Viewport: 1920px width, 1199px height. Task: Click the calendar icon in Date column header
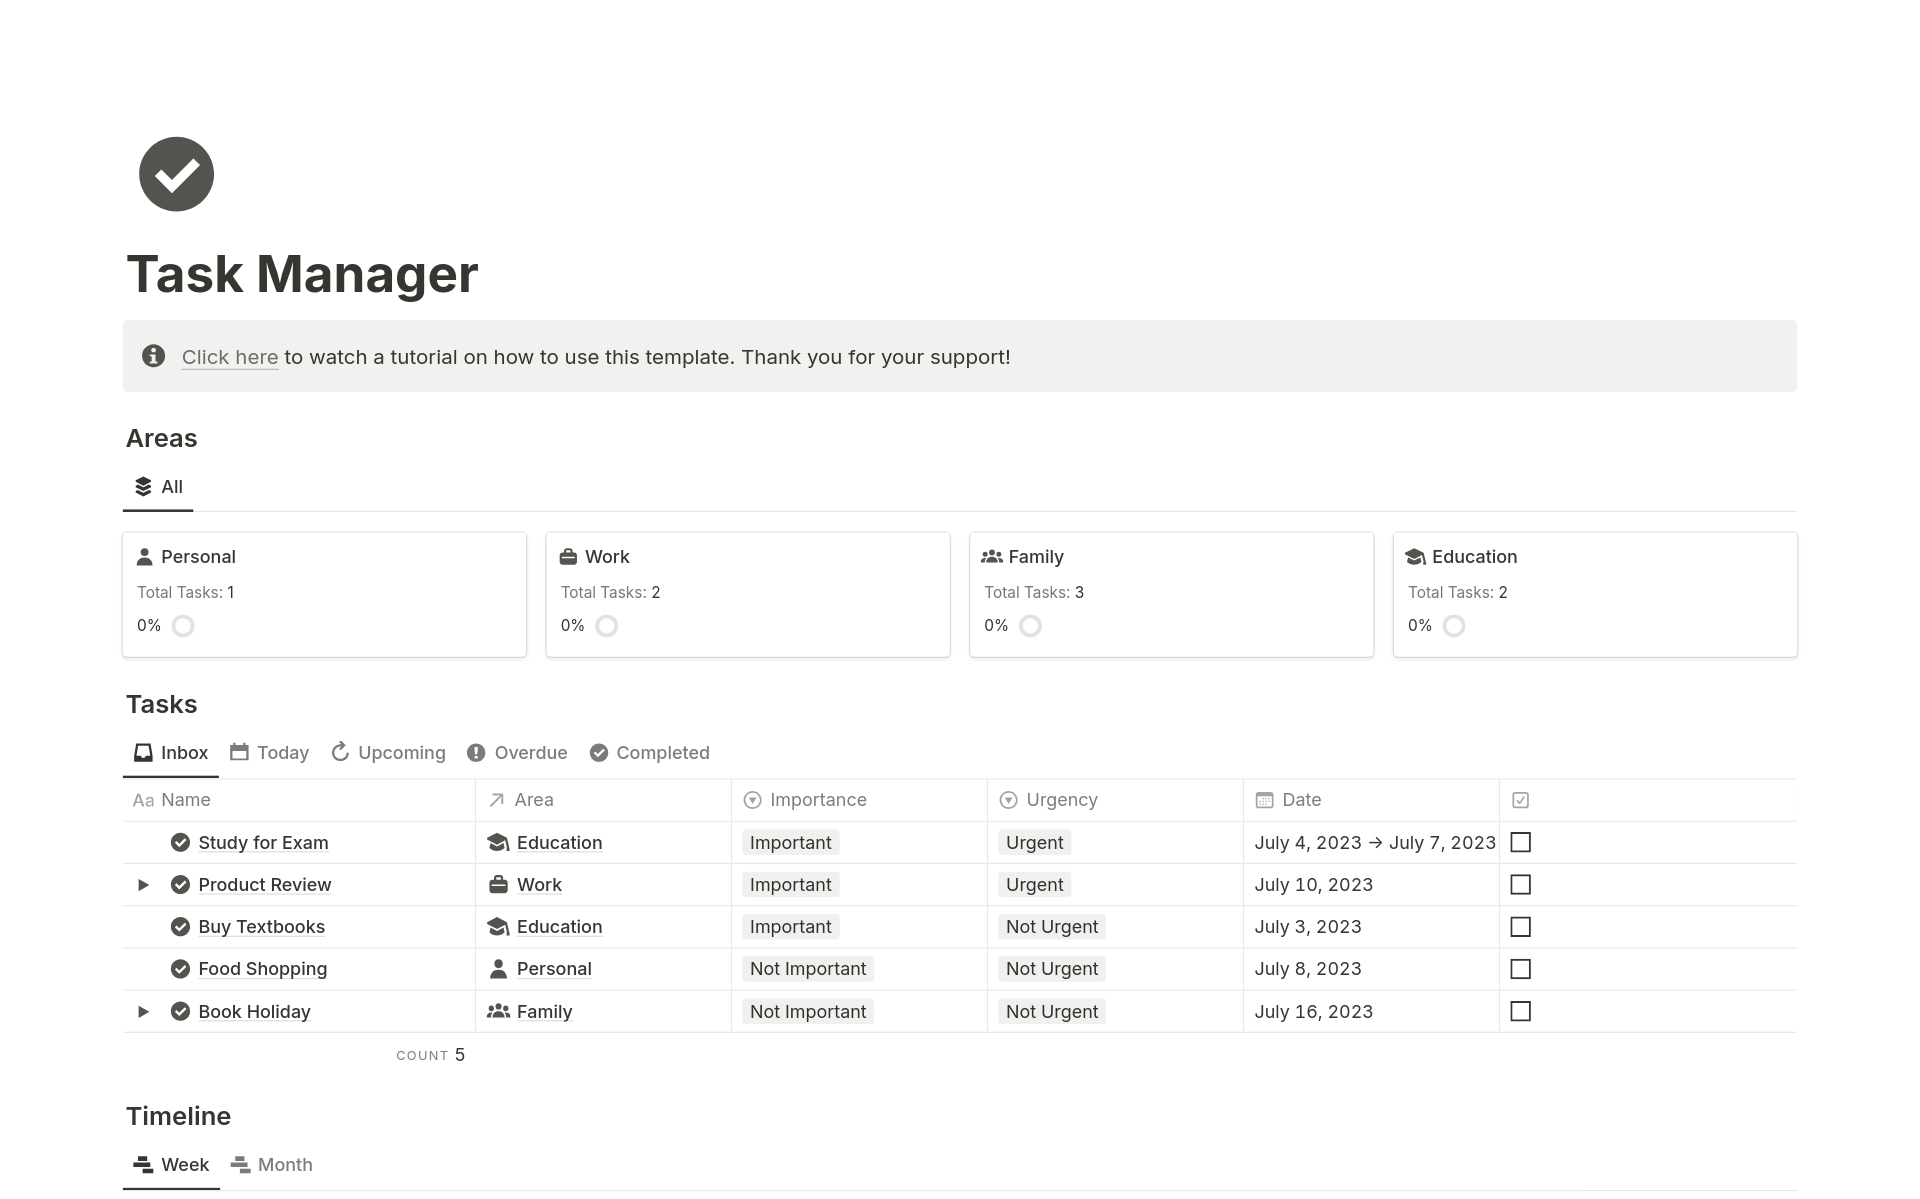pos(1264,799)
